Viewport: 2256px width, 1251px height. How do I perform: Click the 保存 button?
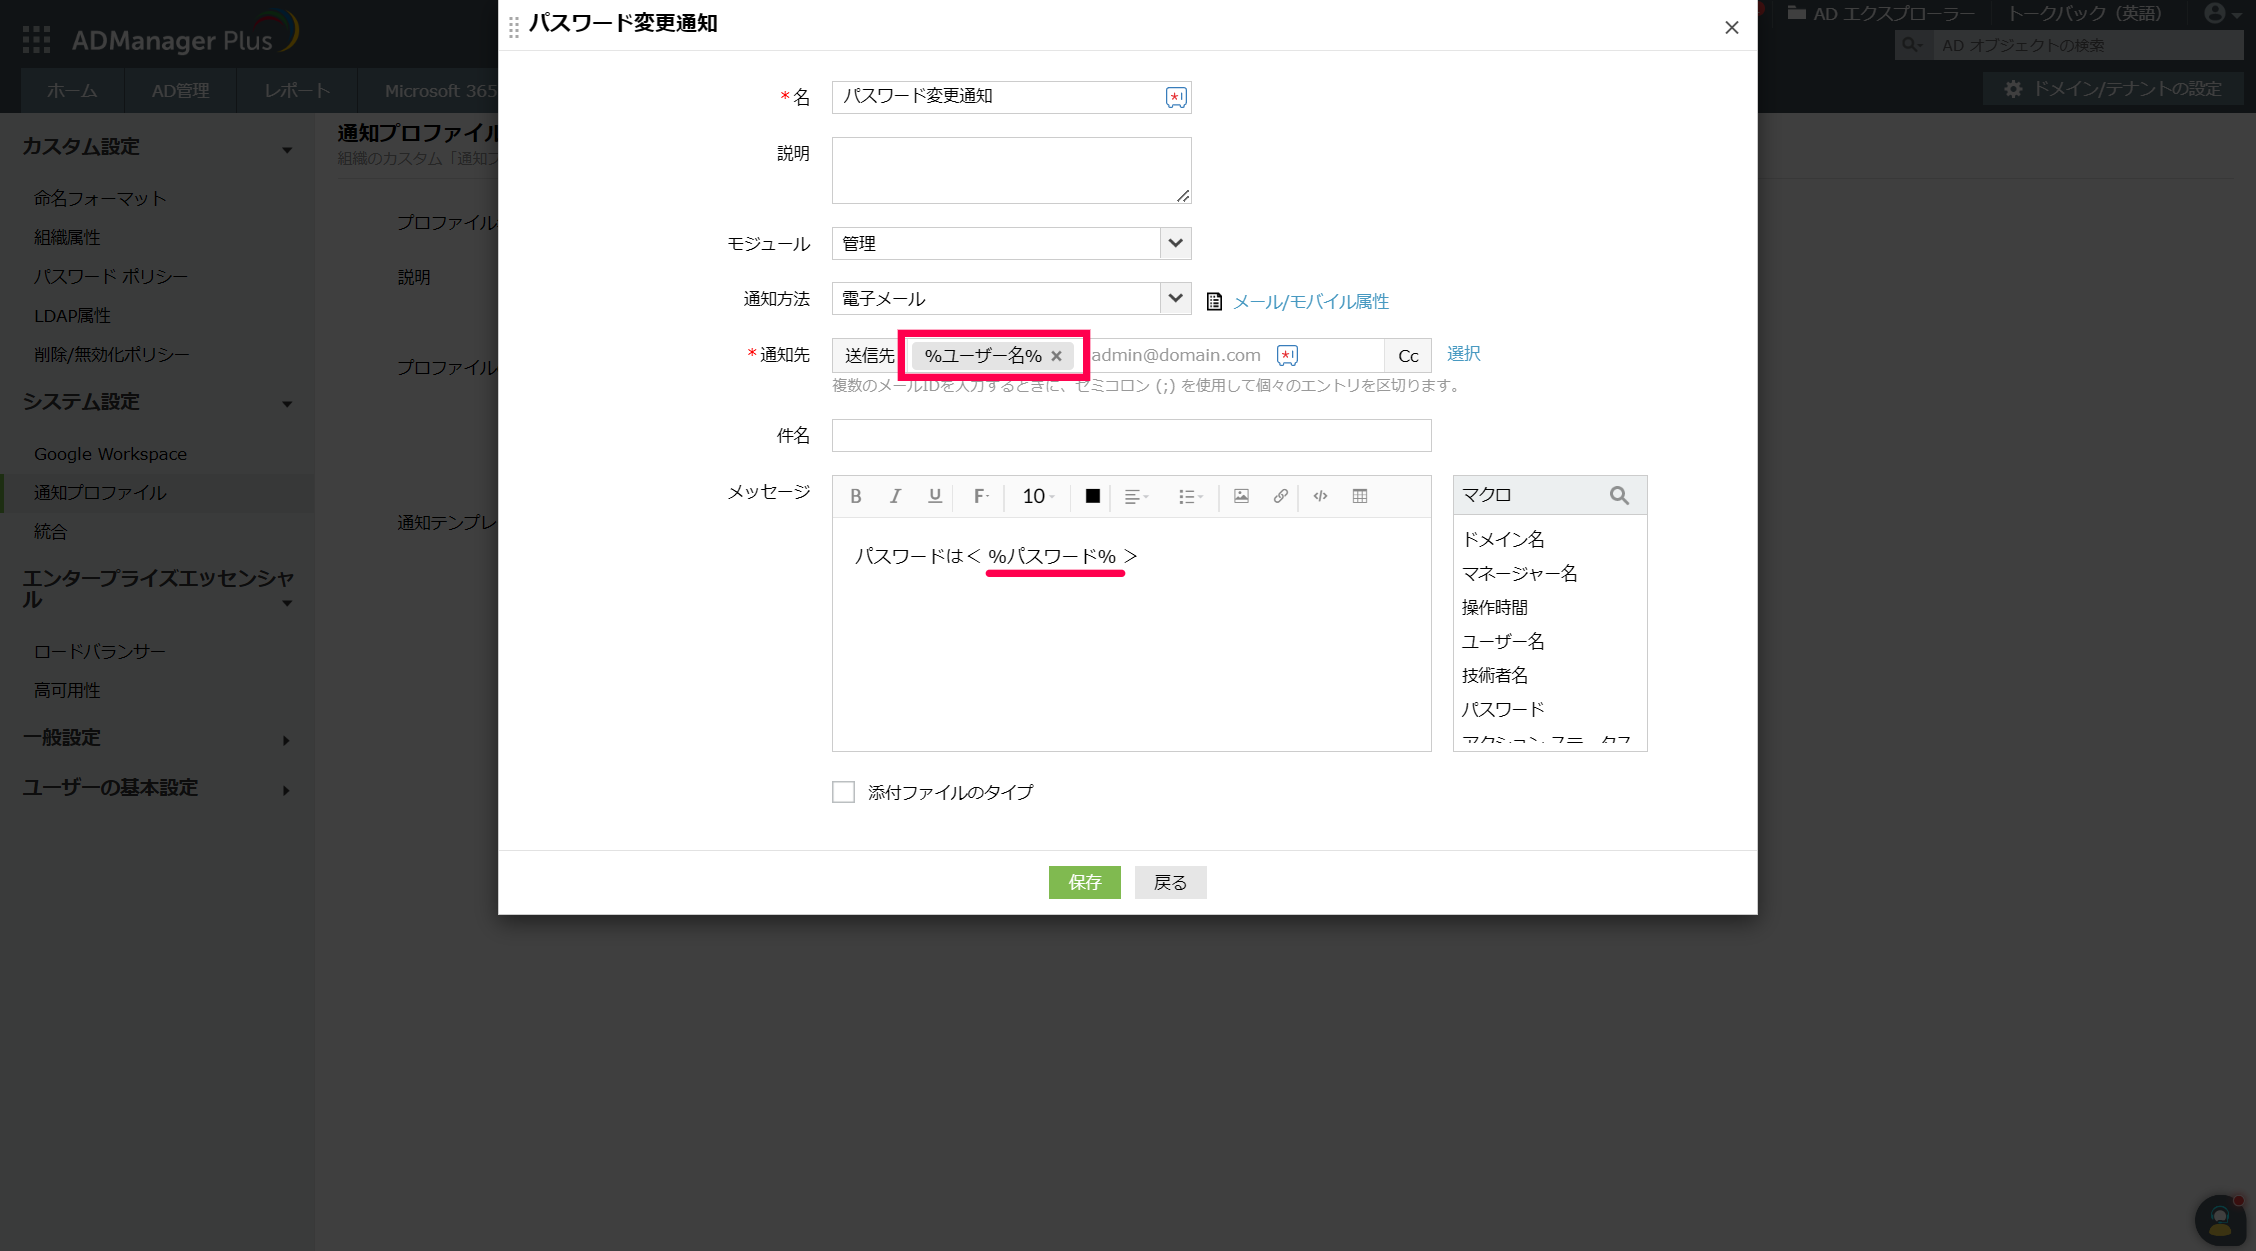1084,882
